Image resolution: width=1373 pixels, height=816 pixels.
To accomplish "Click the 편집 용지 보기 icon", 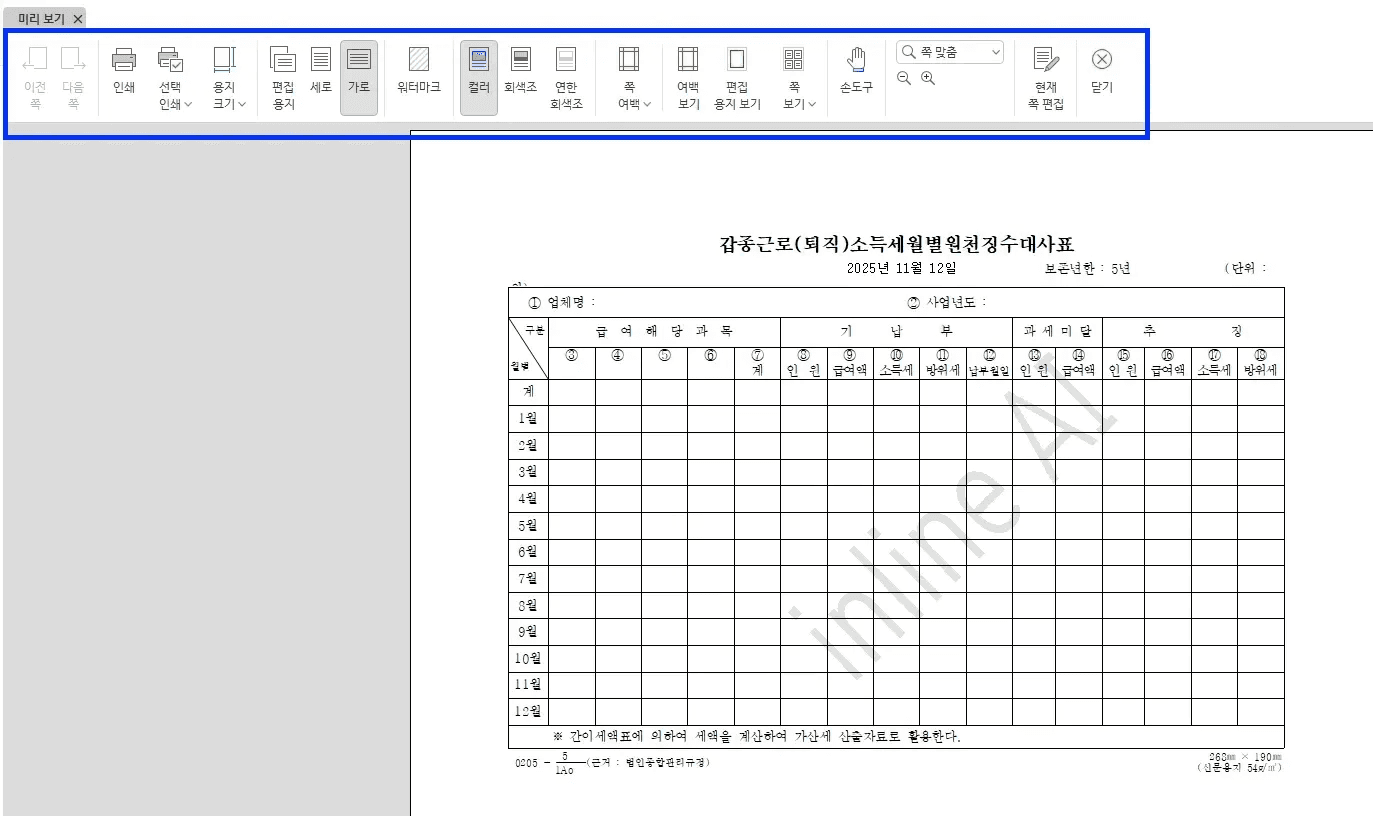I will pos(738,75).
